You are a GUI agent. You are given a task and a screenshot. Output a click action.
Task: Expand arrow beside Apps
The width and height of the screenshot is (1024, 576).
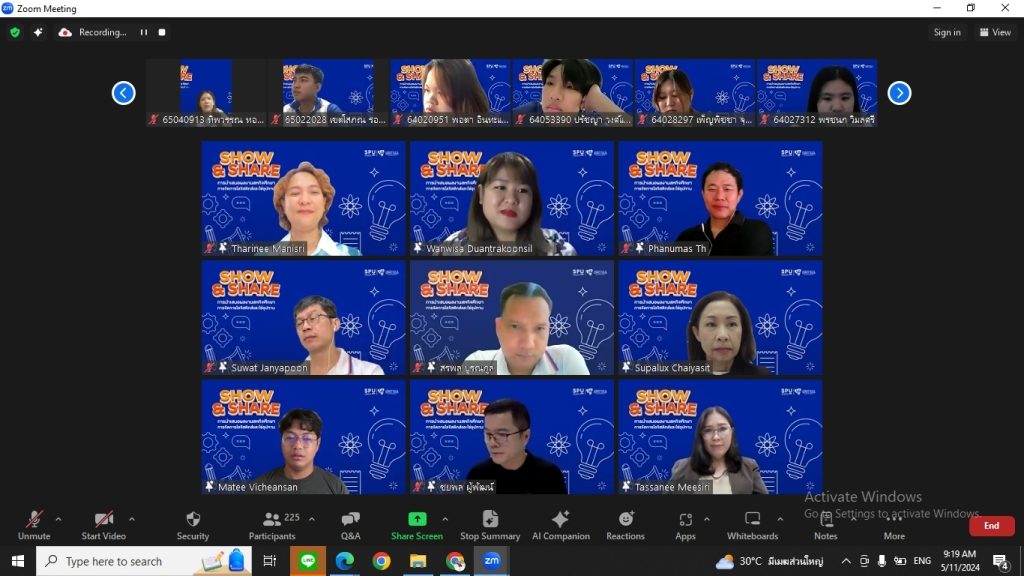tap(707, 519)
